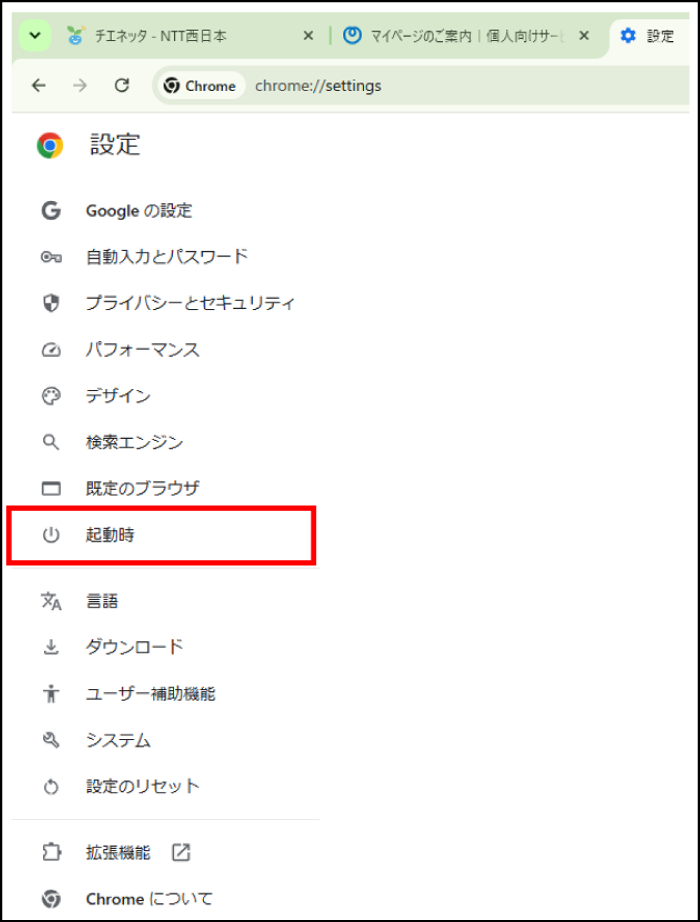This screenshot has height=922, width=700.
Task: Close the マイページのご案内 tab
Action: (584, 36)
